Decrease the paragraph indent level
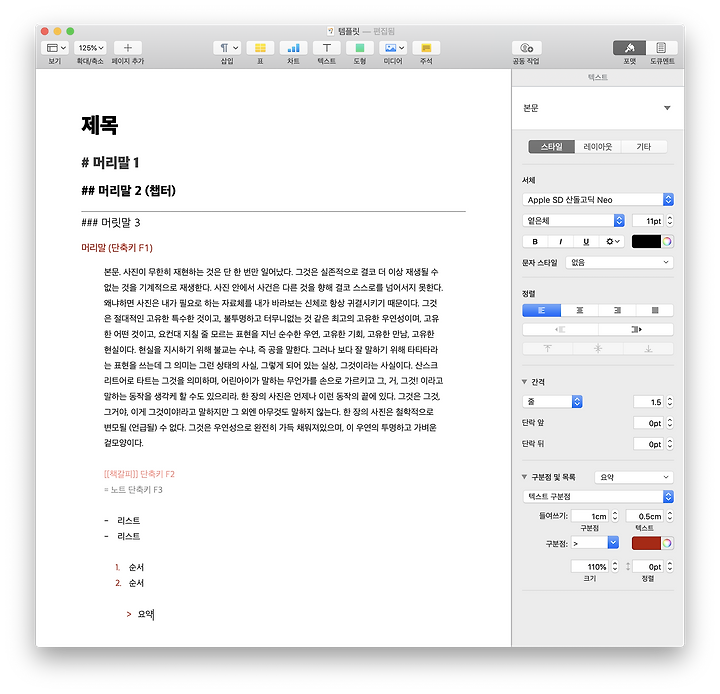The width and height of the screenshot is (720, 694). [x=560, y=329]
